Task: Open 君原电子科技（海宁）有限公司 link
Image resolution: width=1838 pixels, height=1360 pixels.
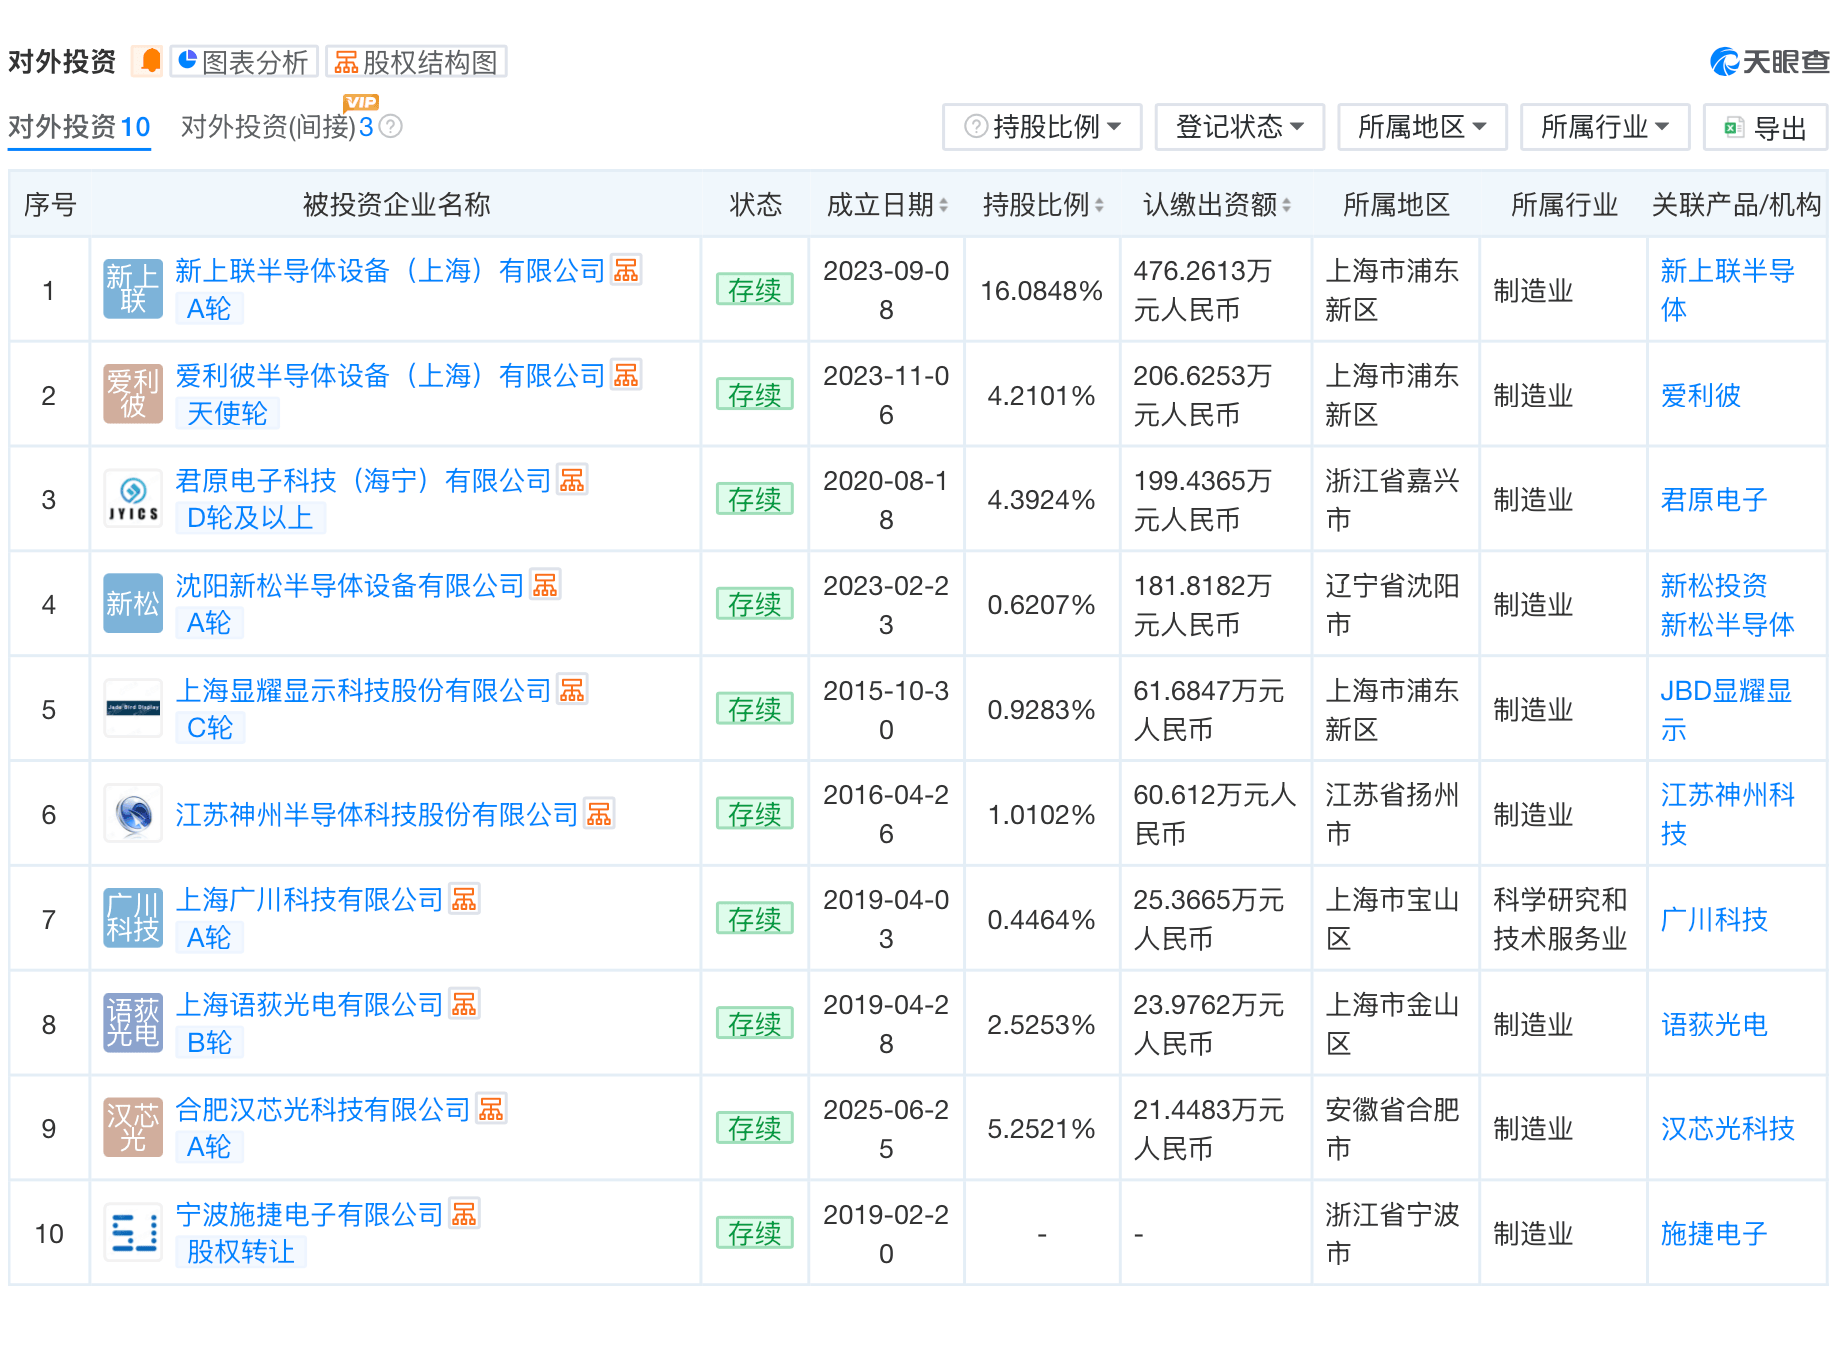Action: pos(363,481)
